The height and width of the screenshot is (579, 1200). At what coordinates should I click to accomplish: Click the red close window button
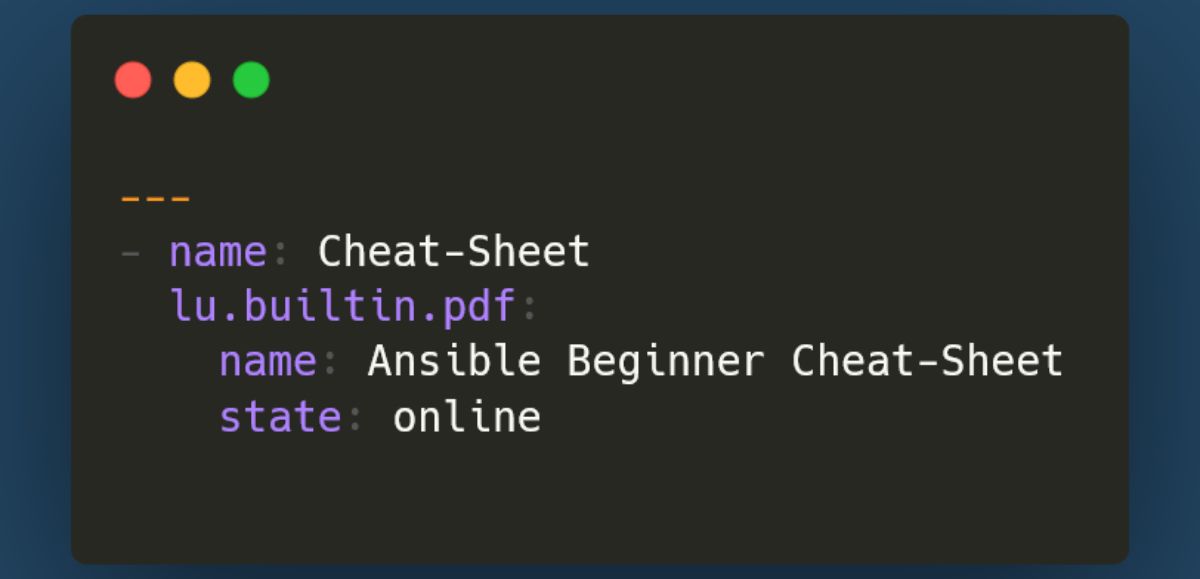tap(133, 80)
